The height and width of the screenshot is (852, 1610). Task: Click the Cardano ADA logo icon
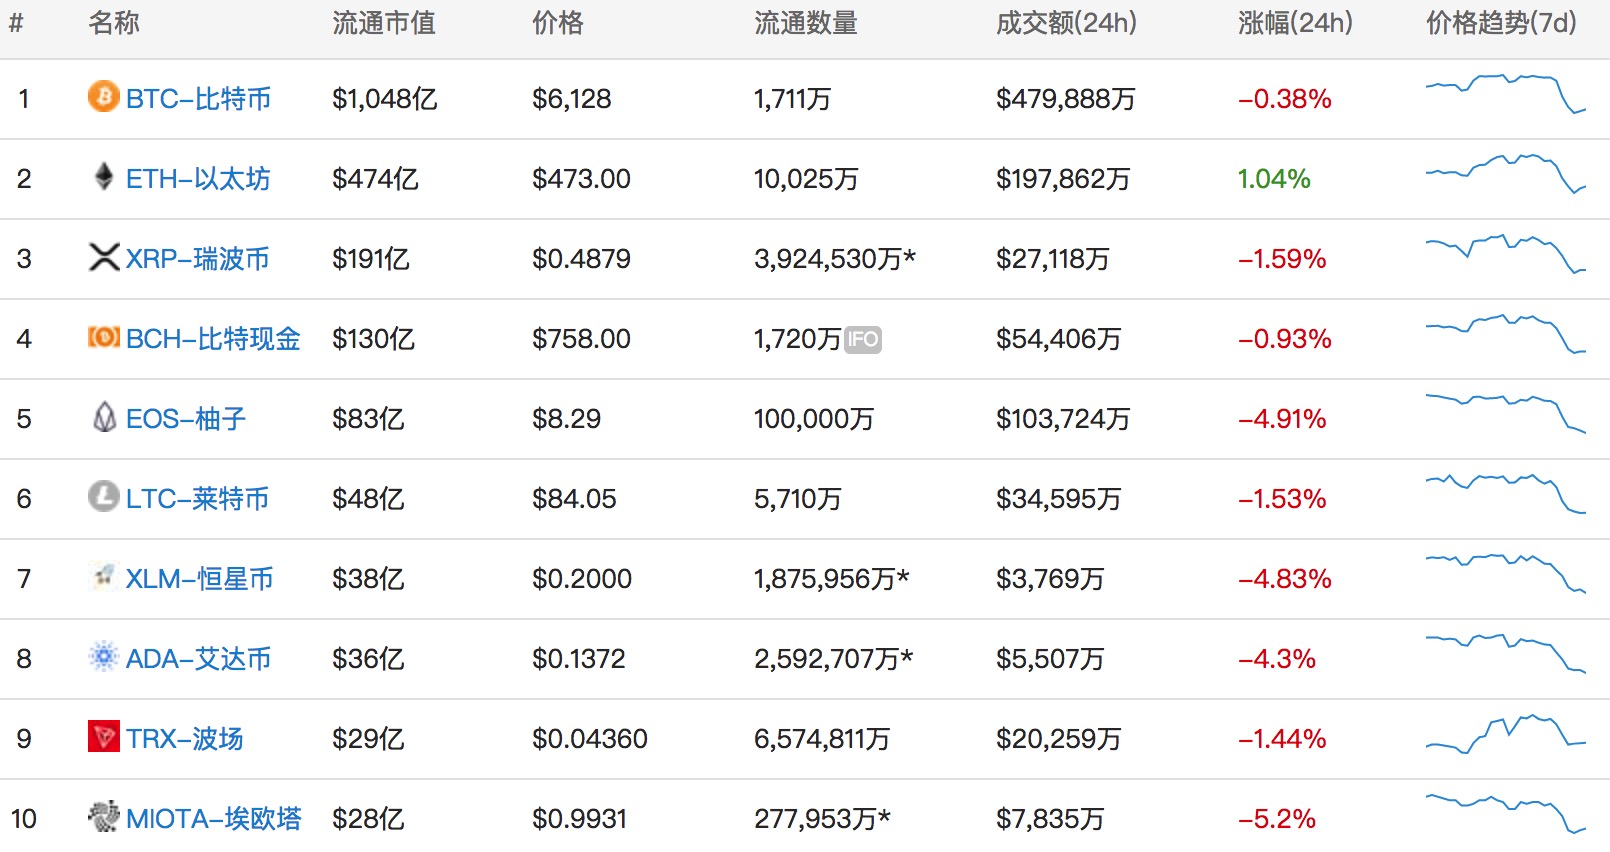pos(103,657)
